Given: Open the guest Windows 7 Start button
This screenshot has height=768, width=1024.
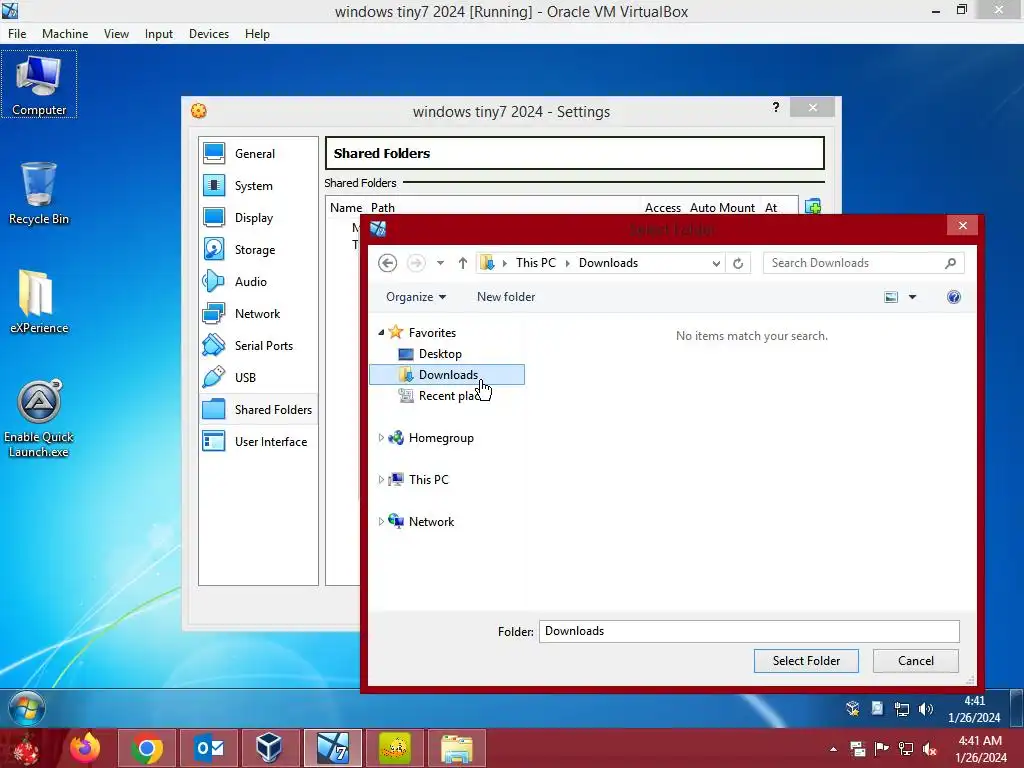Looking at the screenshot, I should [x=27, y=708].
